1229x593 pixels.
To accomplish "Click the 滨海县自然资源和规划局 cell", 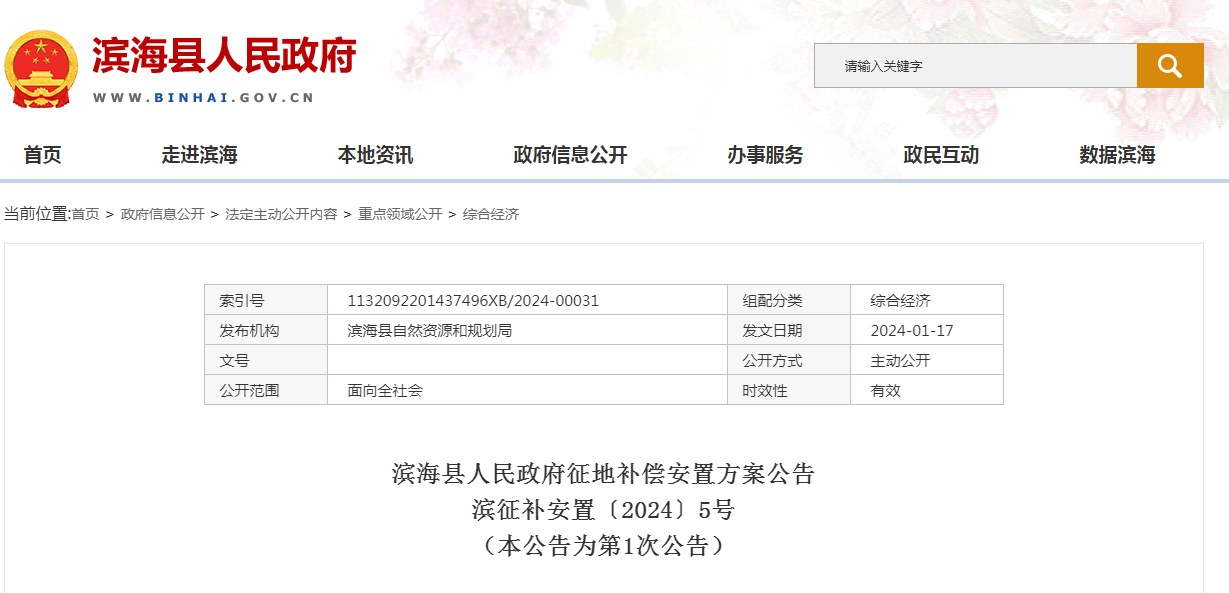I will pyautogui.click(x=528, y=330).
